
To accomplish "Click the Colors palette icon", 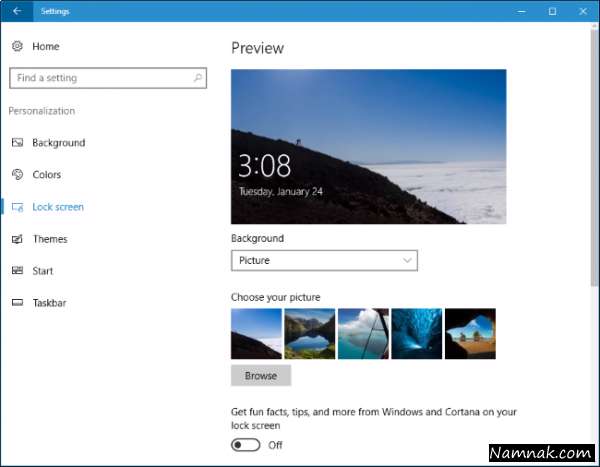I will click(x=17, y=175).
